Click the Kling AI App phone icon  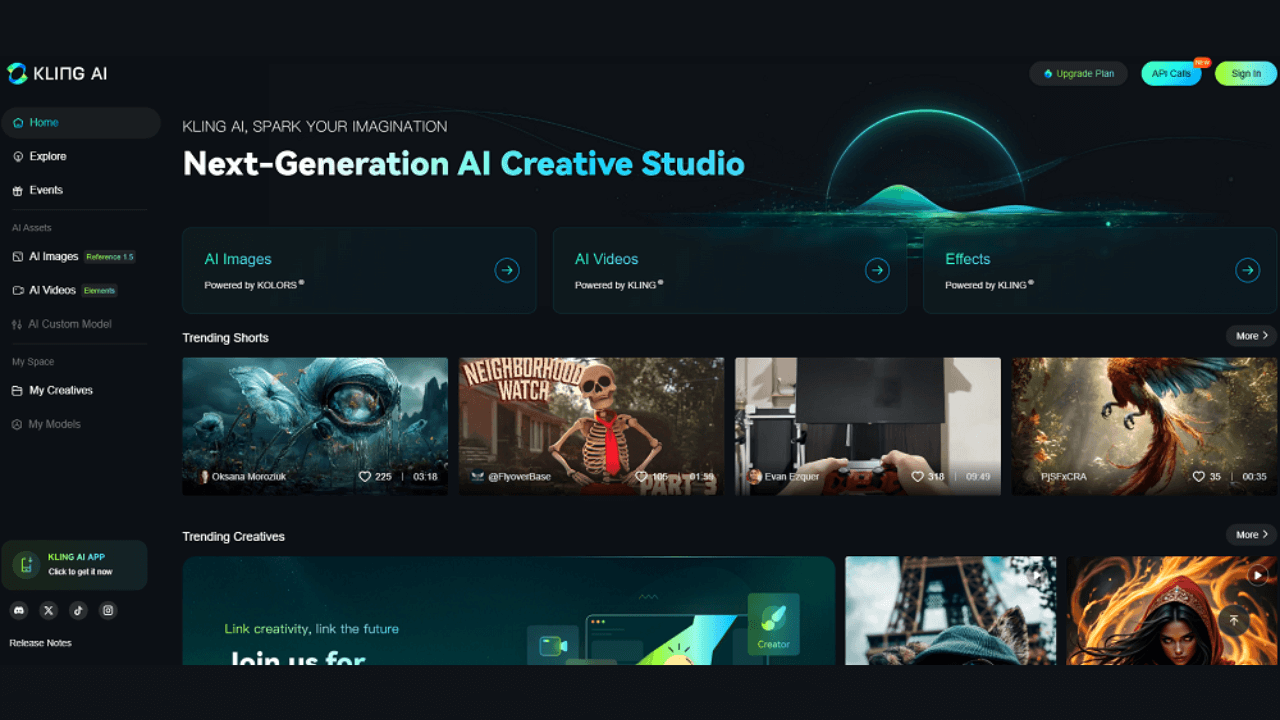click(27, 565)
